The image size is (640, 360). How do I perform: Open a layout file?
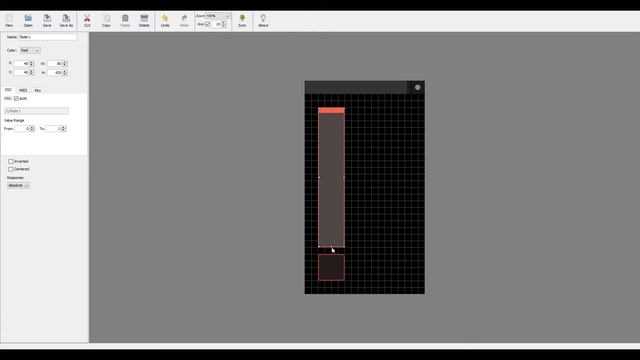point(28,20)
